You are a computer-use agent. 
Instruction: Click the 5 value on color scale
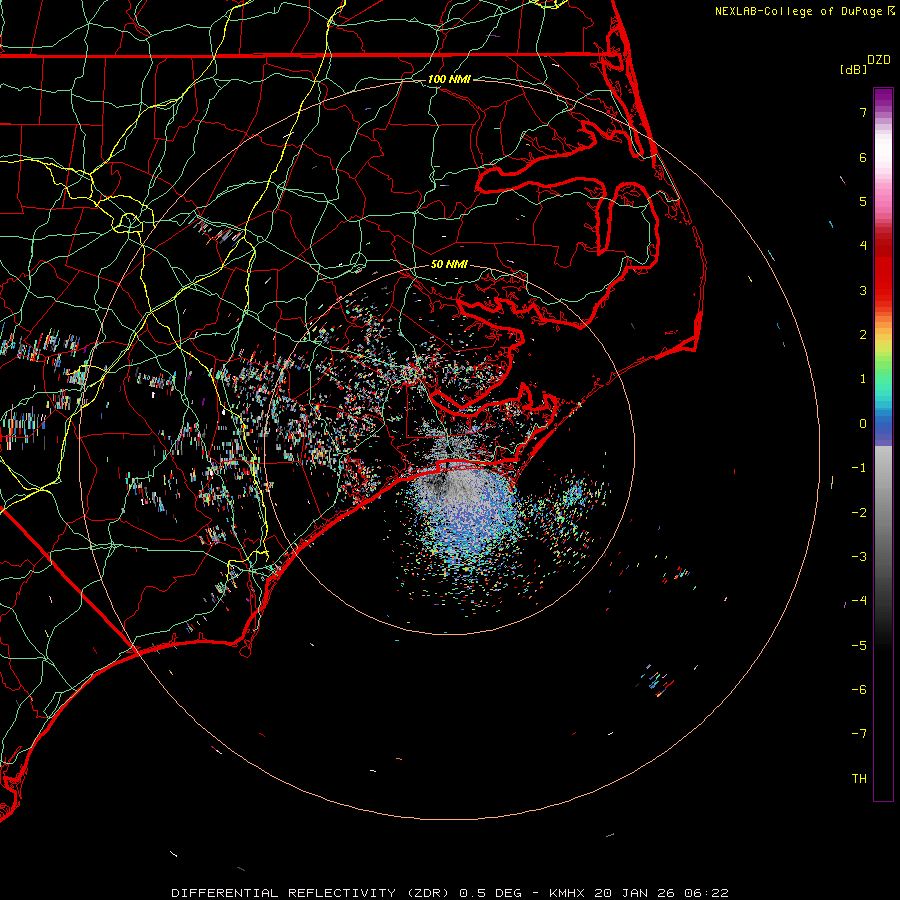863,201
